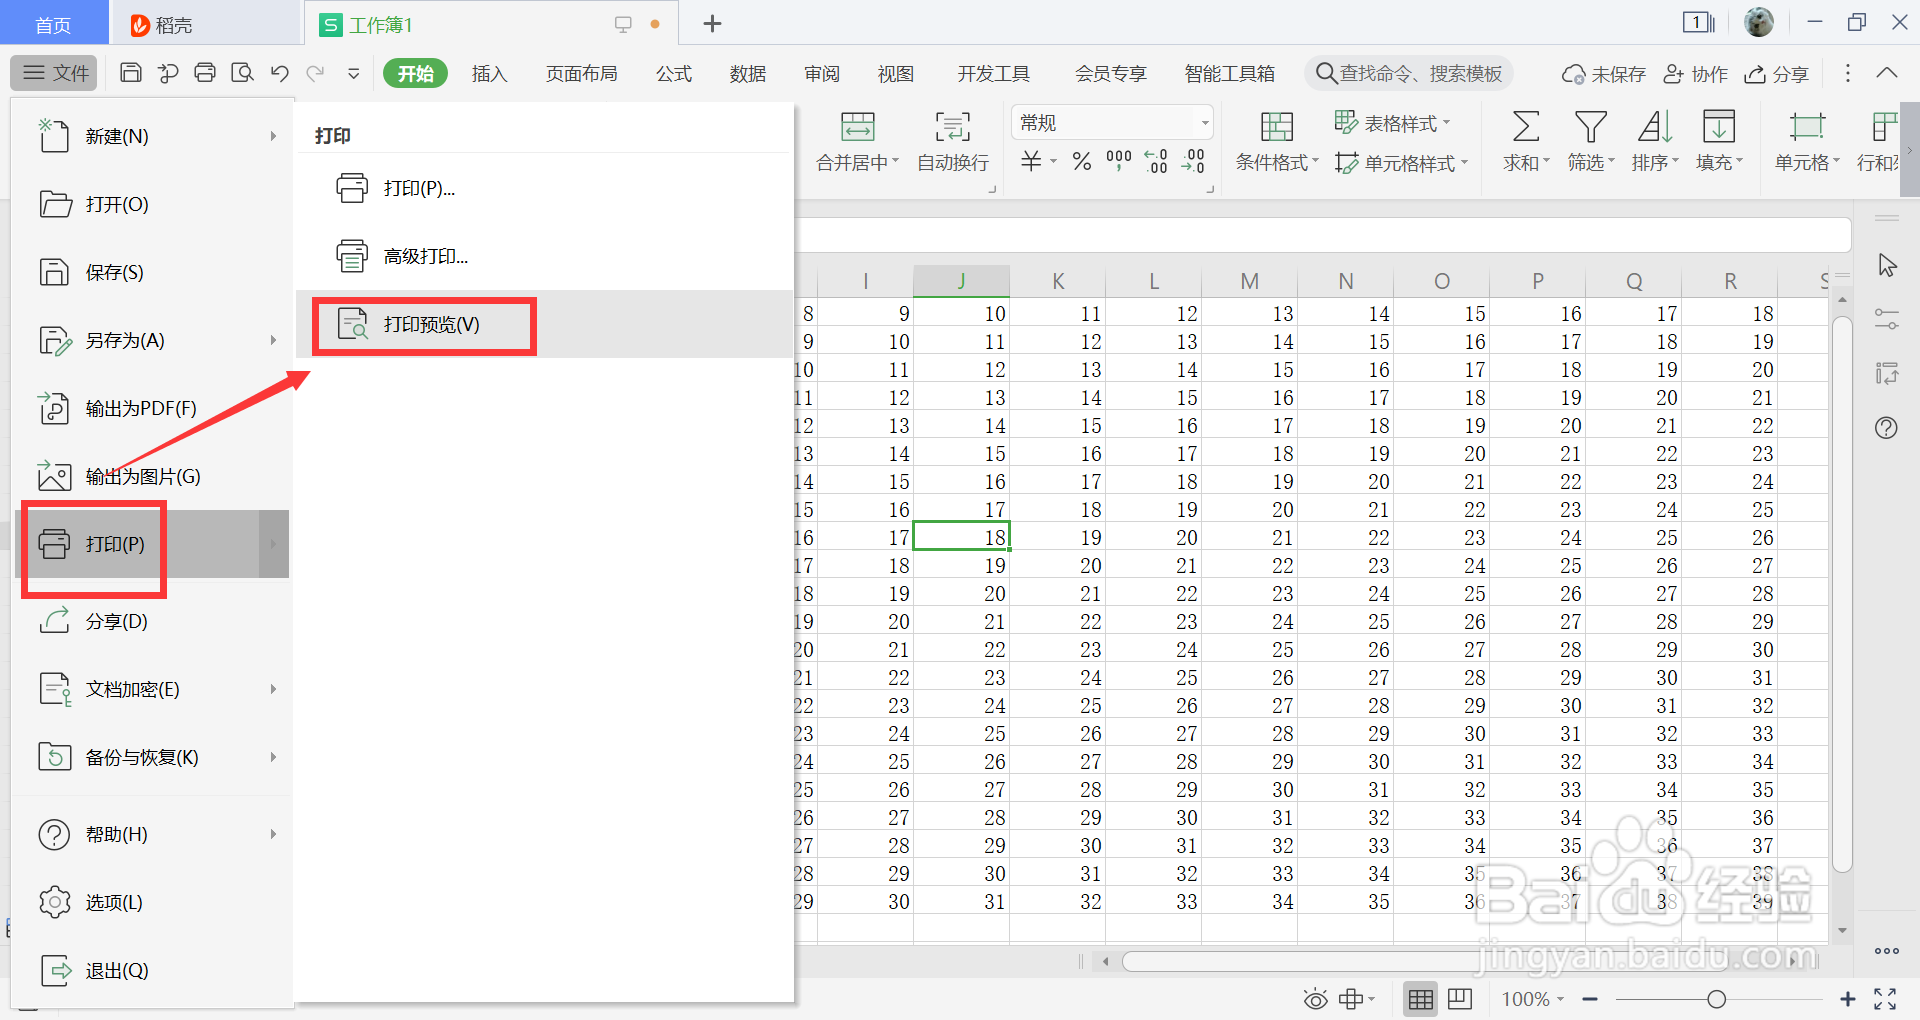Screen dimensions: 1920x1020
Task: Select 分享(D) in the file menu
Action: (152, 621)
